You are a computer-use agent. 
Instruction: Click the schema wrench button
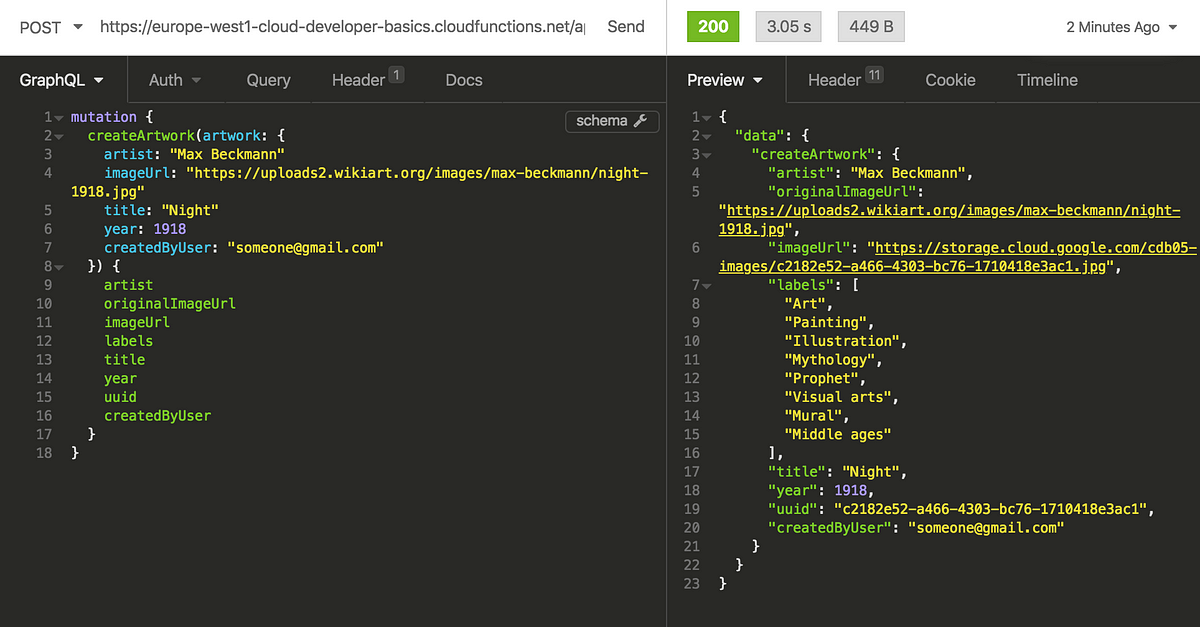point(612,121)
